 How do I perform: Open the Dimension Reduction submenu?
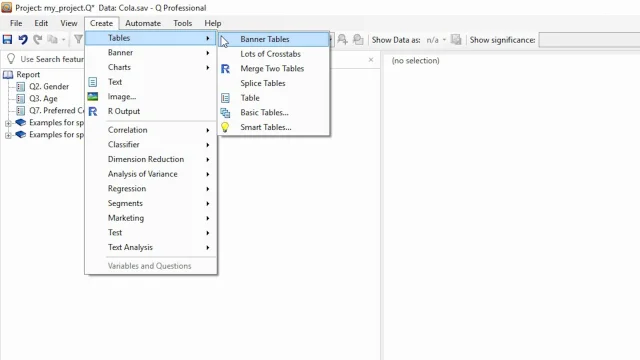click(151, 159)
